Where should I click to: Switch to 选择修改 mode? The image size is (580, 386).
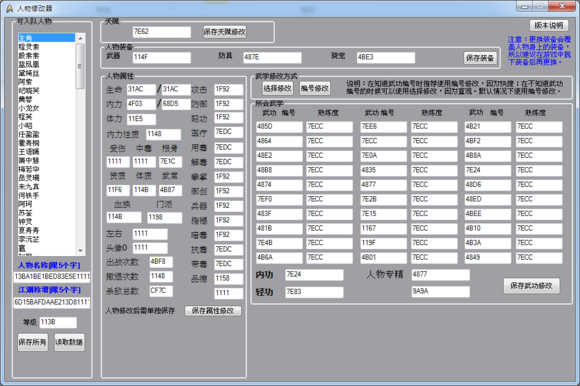pos(277,88)
